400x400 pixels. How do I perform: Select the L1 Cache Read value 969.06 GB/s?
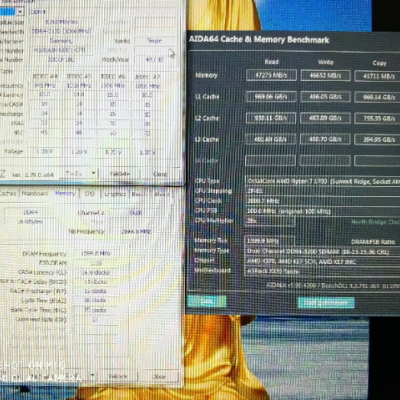pos(271,97)
